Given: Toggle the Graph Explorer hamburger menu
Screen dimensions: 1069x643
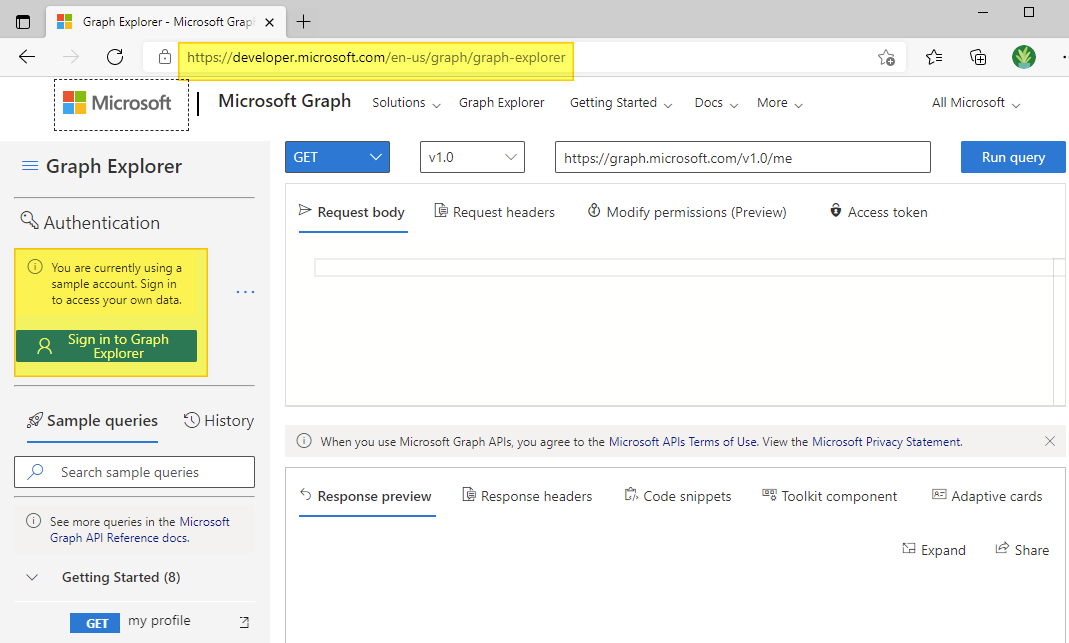Looking at the screenshot, I should coord(29,166).
